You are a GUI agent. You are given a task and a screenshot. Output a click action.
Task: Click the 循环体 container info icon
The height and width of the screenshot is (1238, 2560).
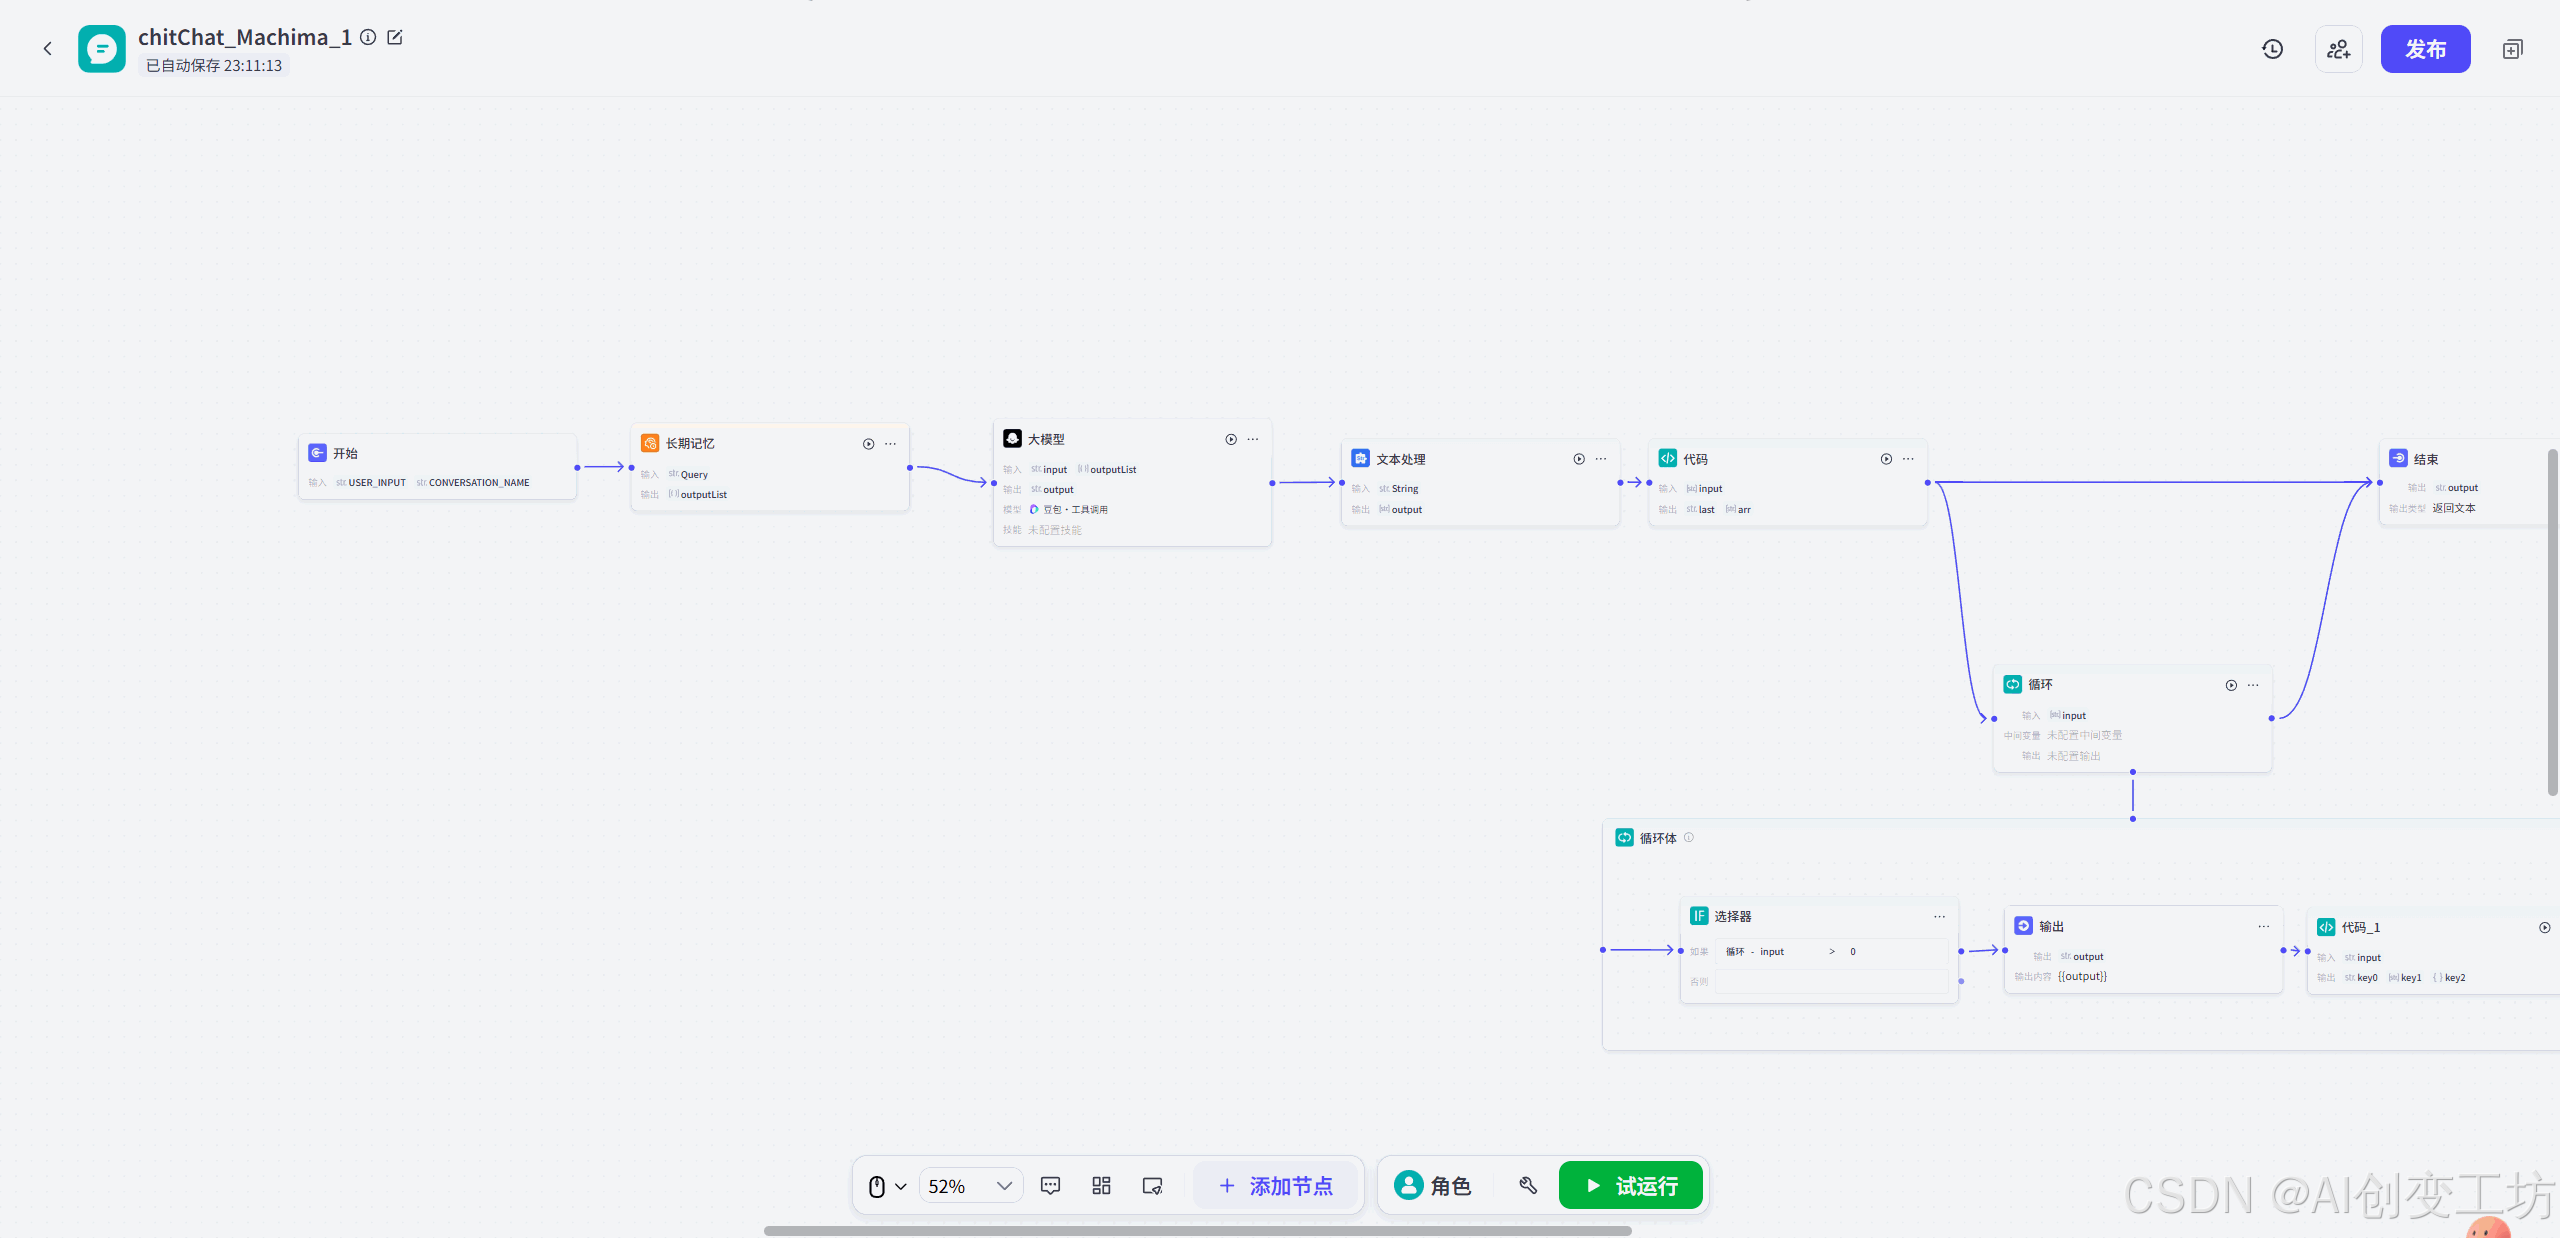(1689, 838)
